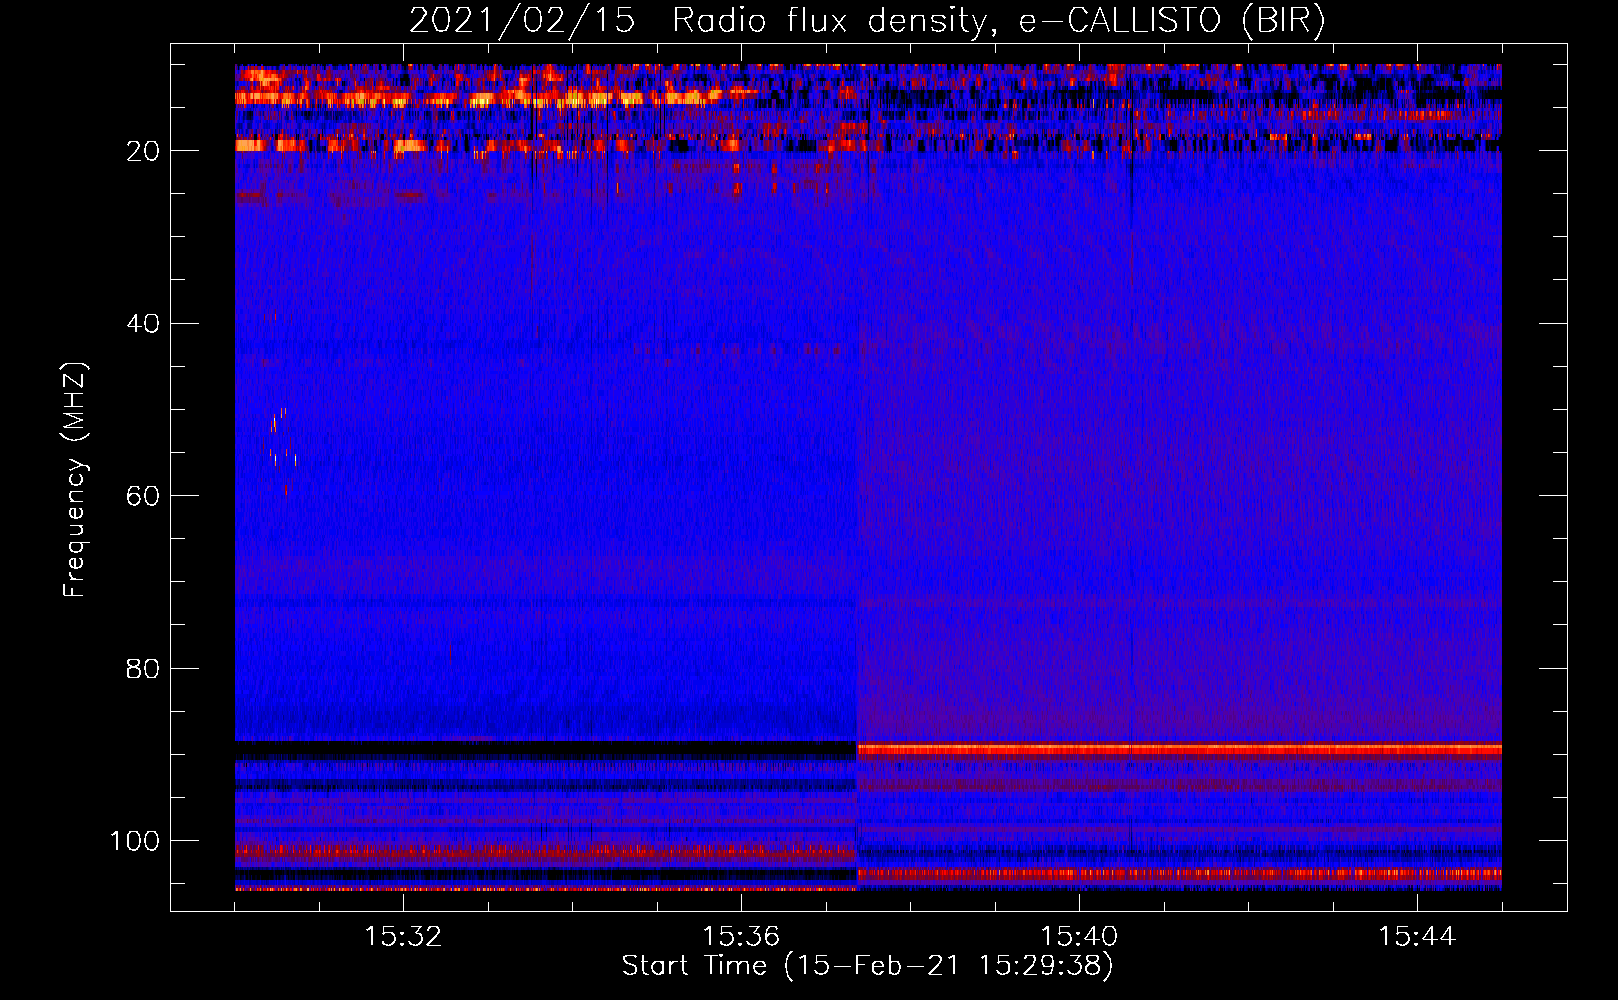Click the '80' frequency tick label

(143, 668)
